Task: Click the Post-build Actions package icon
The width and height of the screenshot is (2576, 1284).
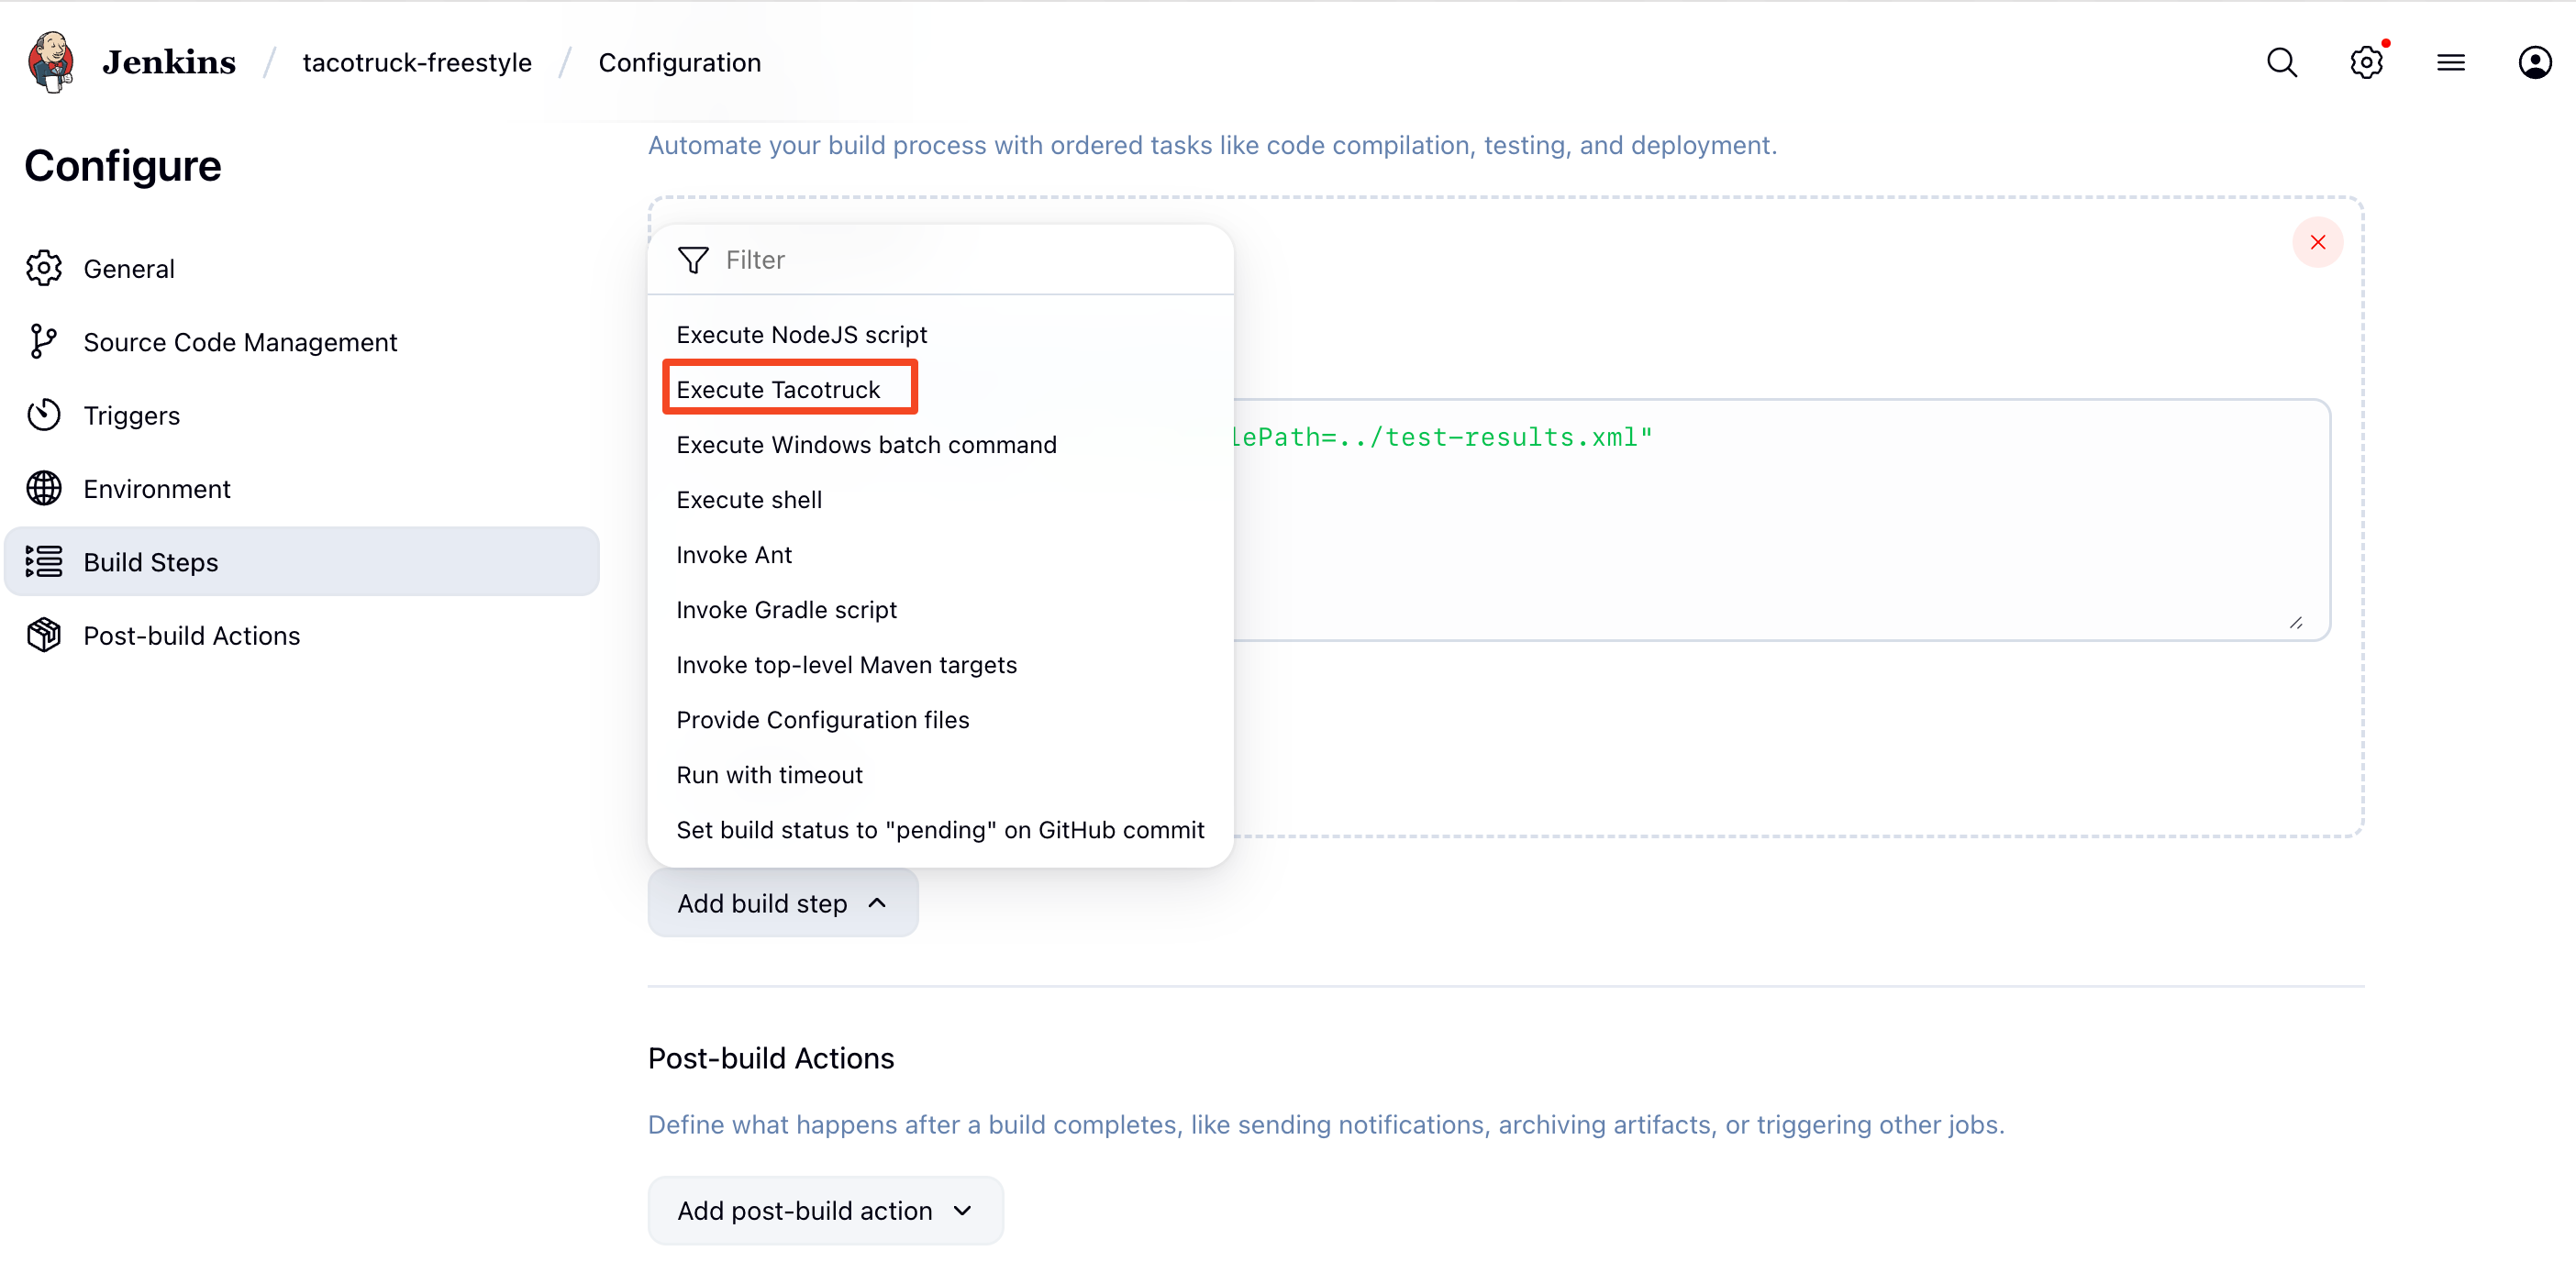Action: click(44, 635)
